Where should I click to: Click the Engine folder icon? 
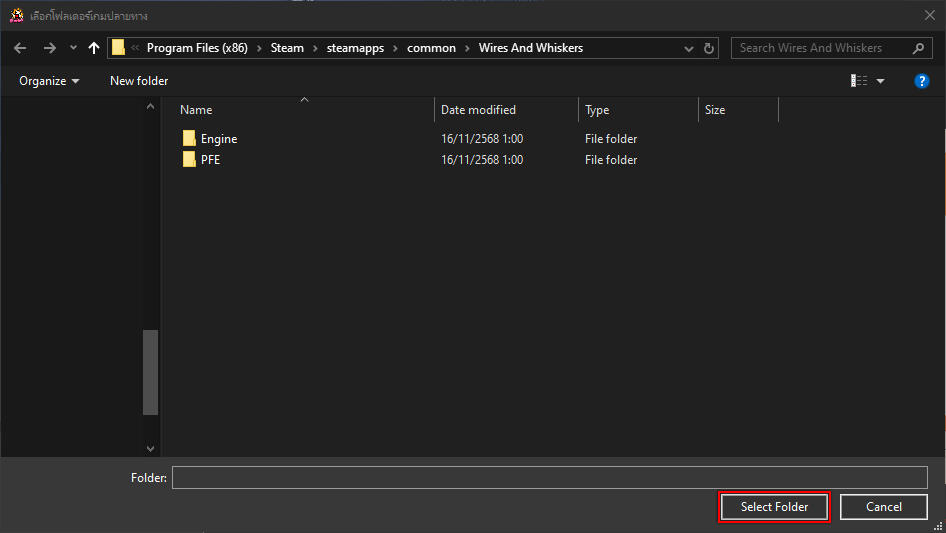189,139
